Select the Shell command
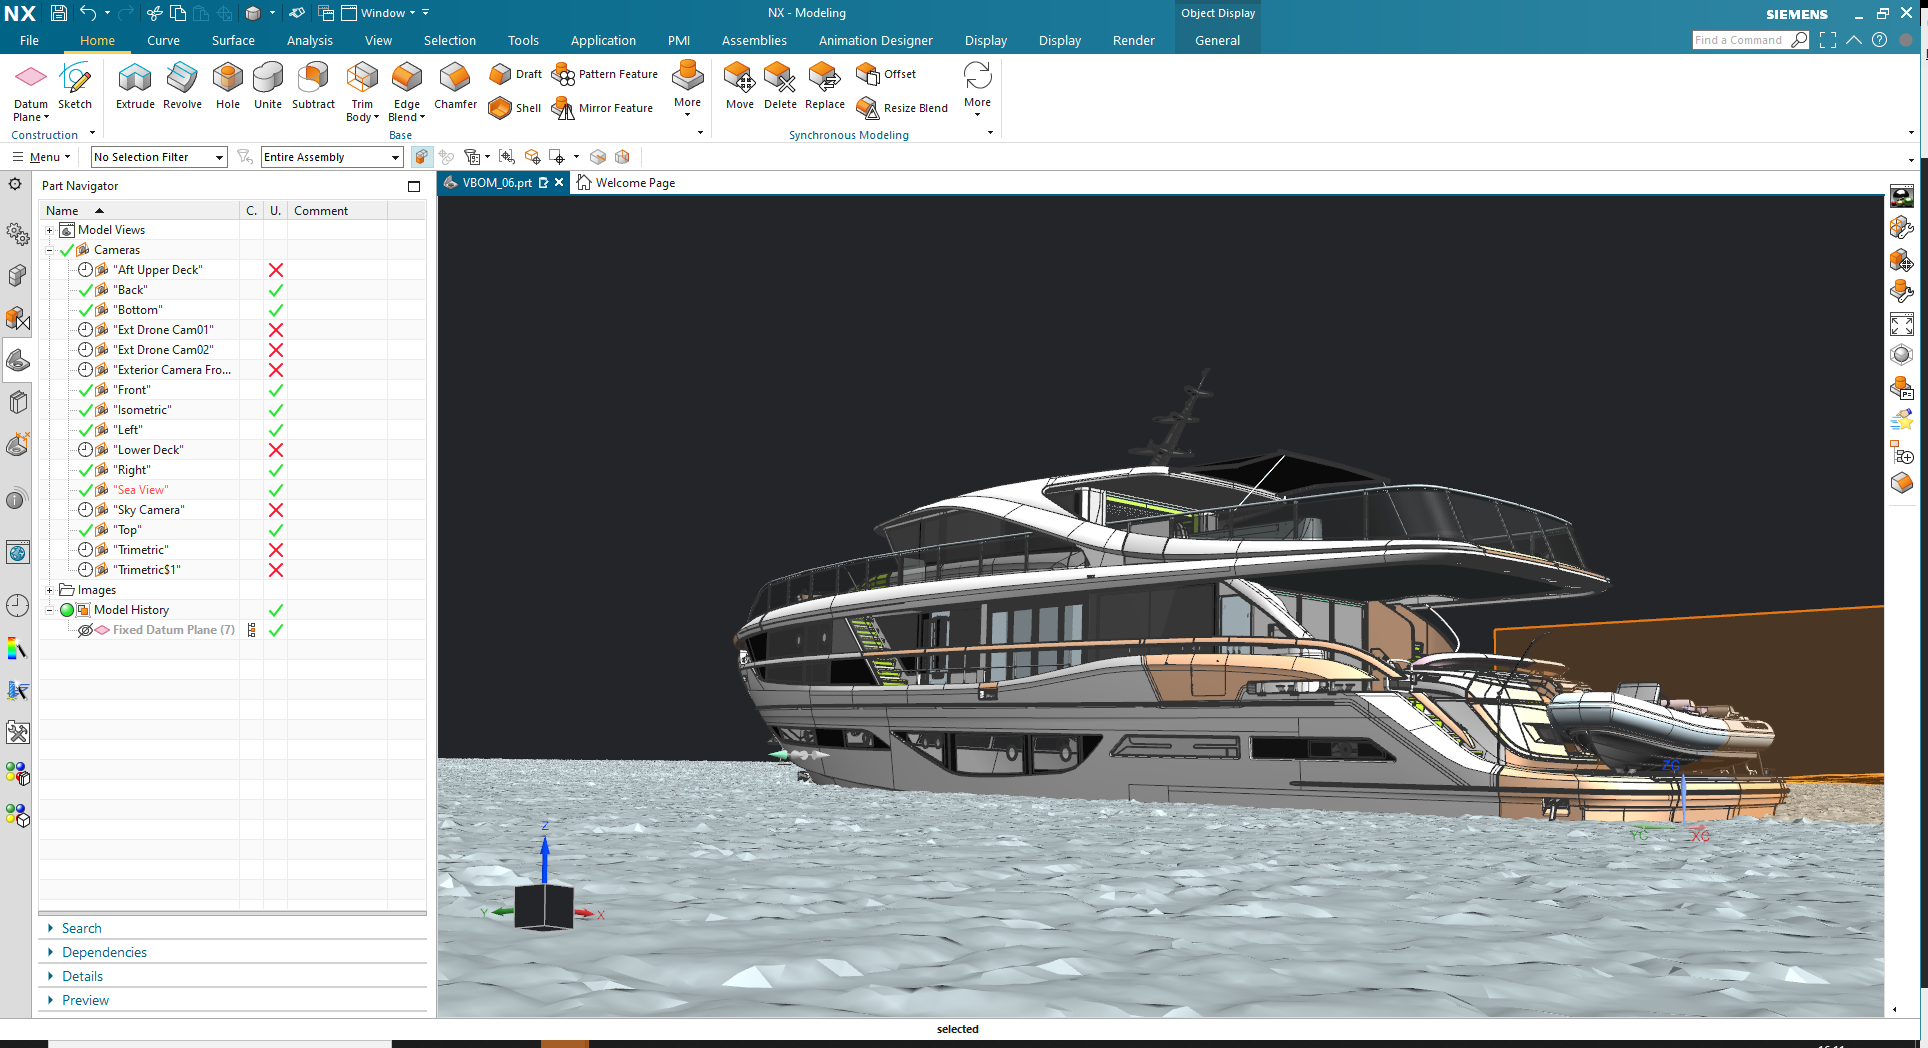The height and width of the screenshot is (1048, 1928). [516, 108]
